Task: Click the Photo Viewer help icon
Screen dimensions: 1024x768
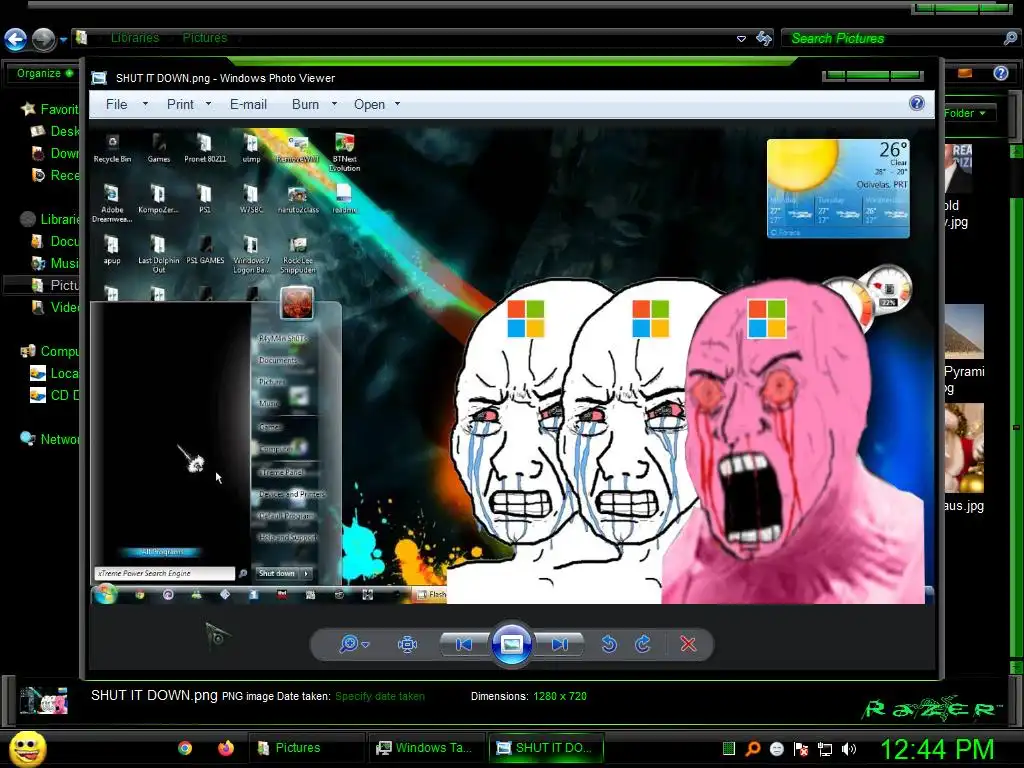Action: [917, 103]
